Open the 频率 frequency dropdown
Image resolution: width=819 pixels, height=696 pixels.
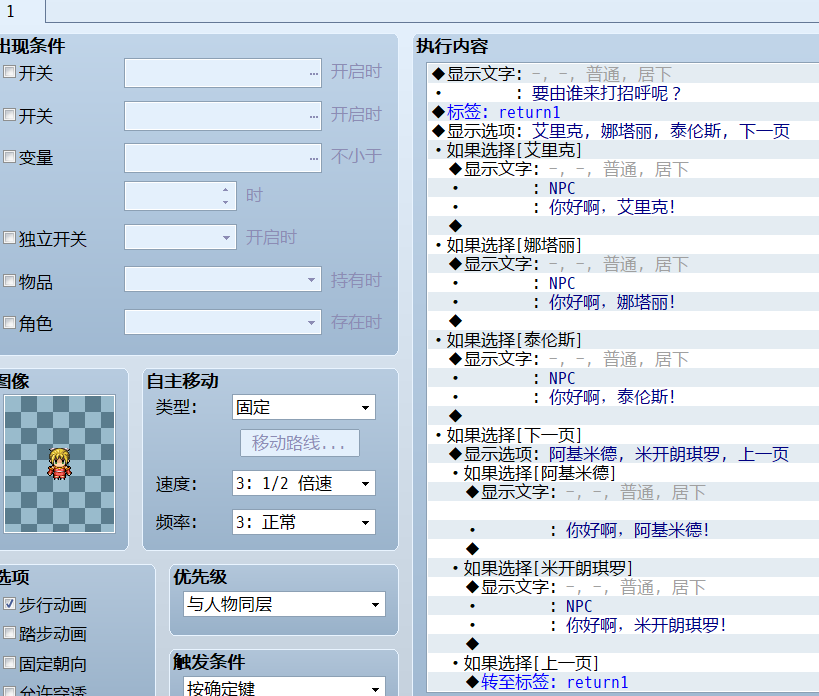(303, 522)
